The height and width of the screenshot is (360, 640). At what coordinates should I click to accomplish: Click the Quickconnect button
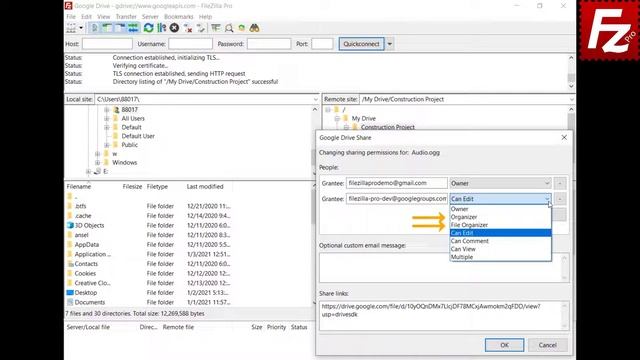pos(361,44)
